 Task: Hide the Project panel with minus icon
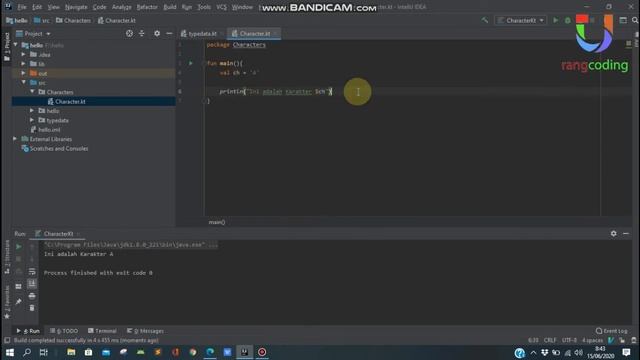click(x=169, y=33)
